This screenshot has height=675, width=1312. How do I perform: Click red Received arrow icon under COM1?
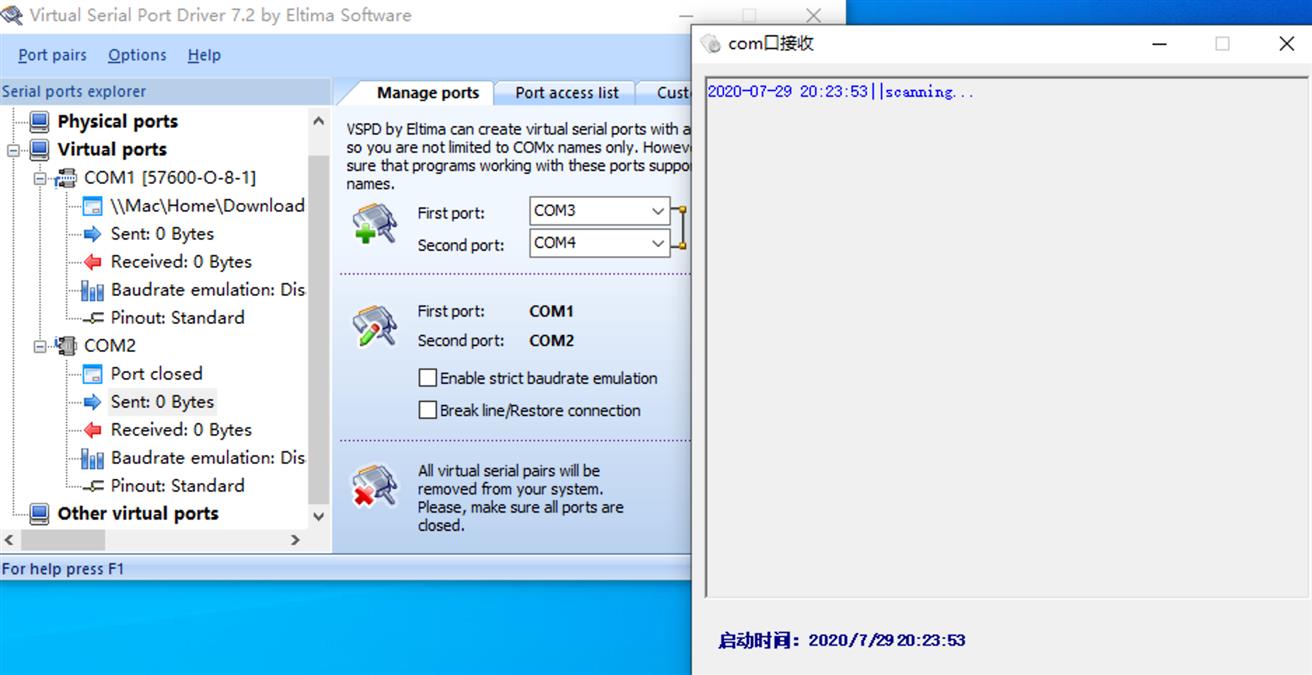[93, 261]
